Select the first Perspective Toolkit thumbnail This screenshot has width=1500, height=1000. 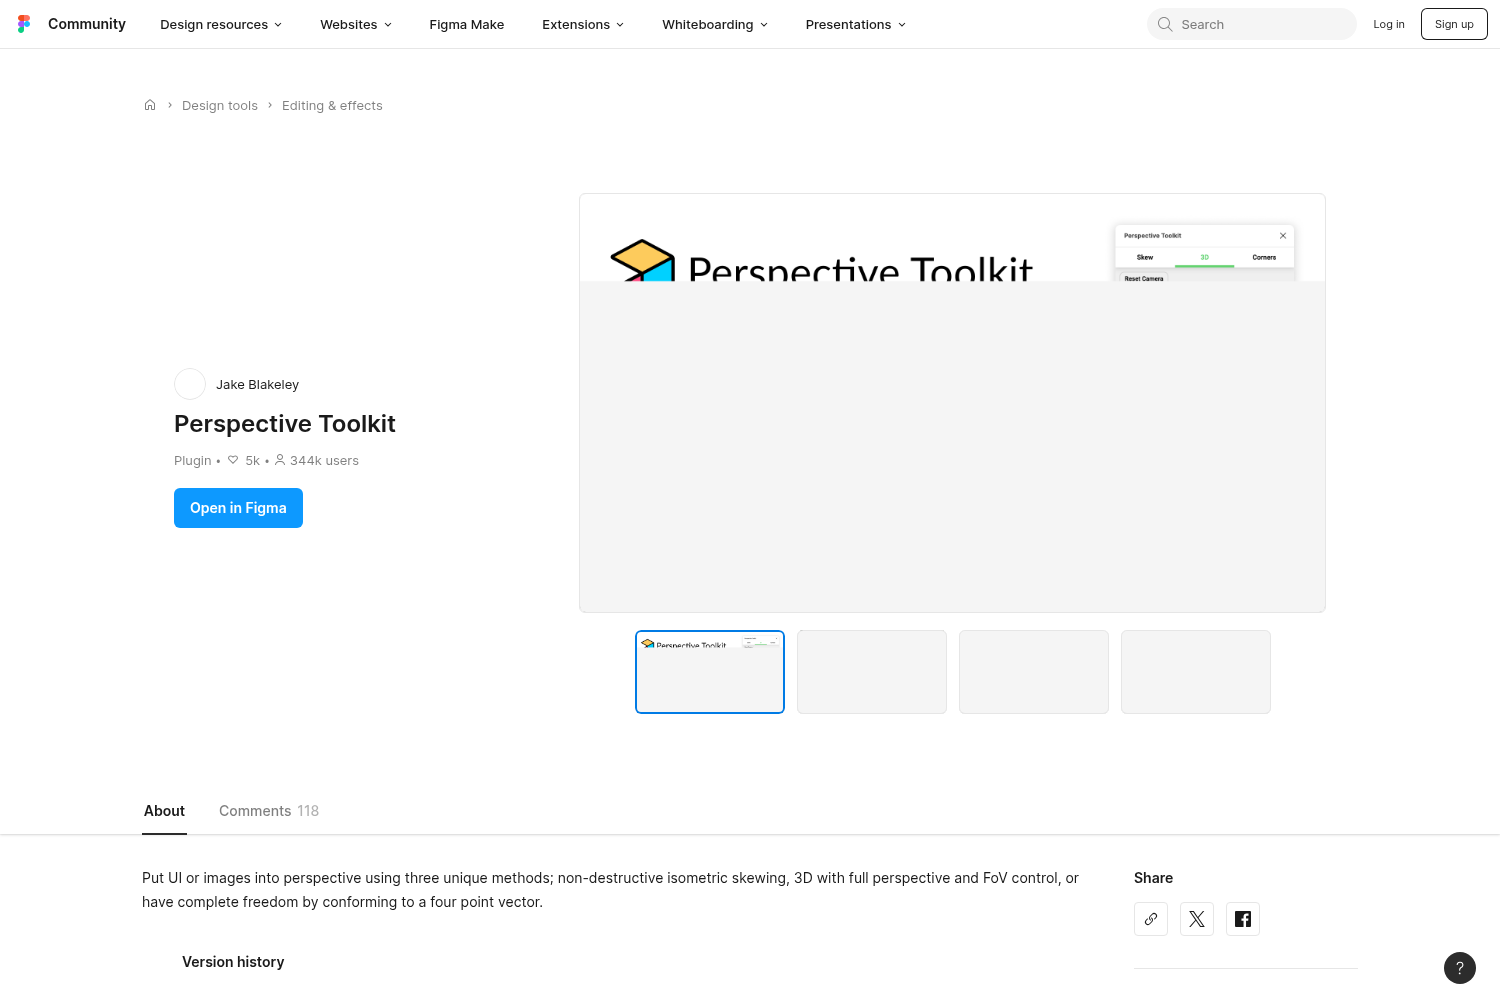[710, 672]
